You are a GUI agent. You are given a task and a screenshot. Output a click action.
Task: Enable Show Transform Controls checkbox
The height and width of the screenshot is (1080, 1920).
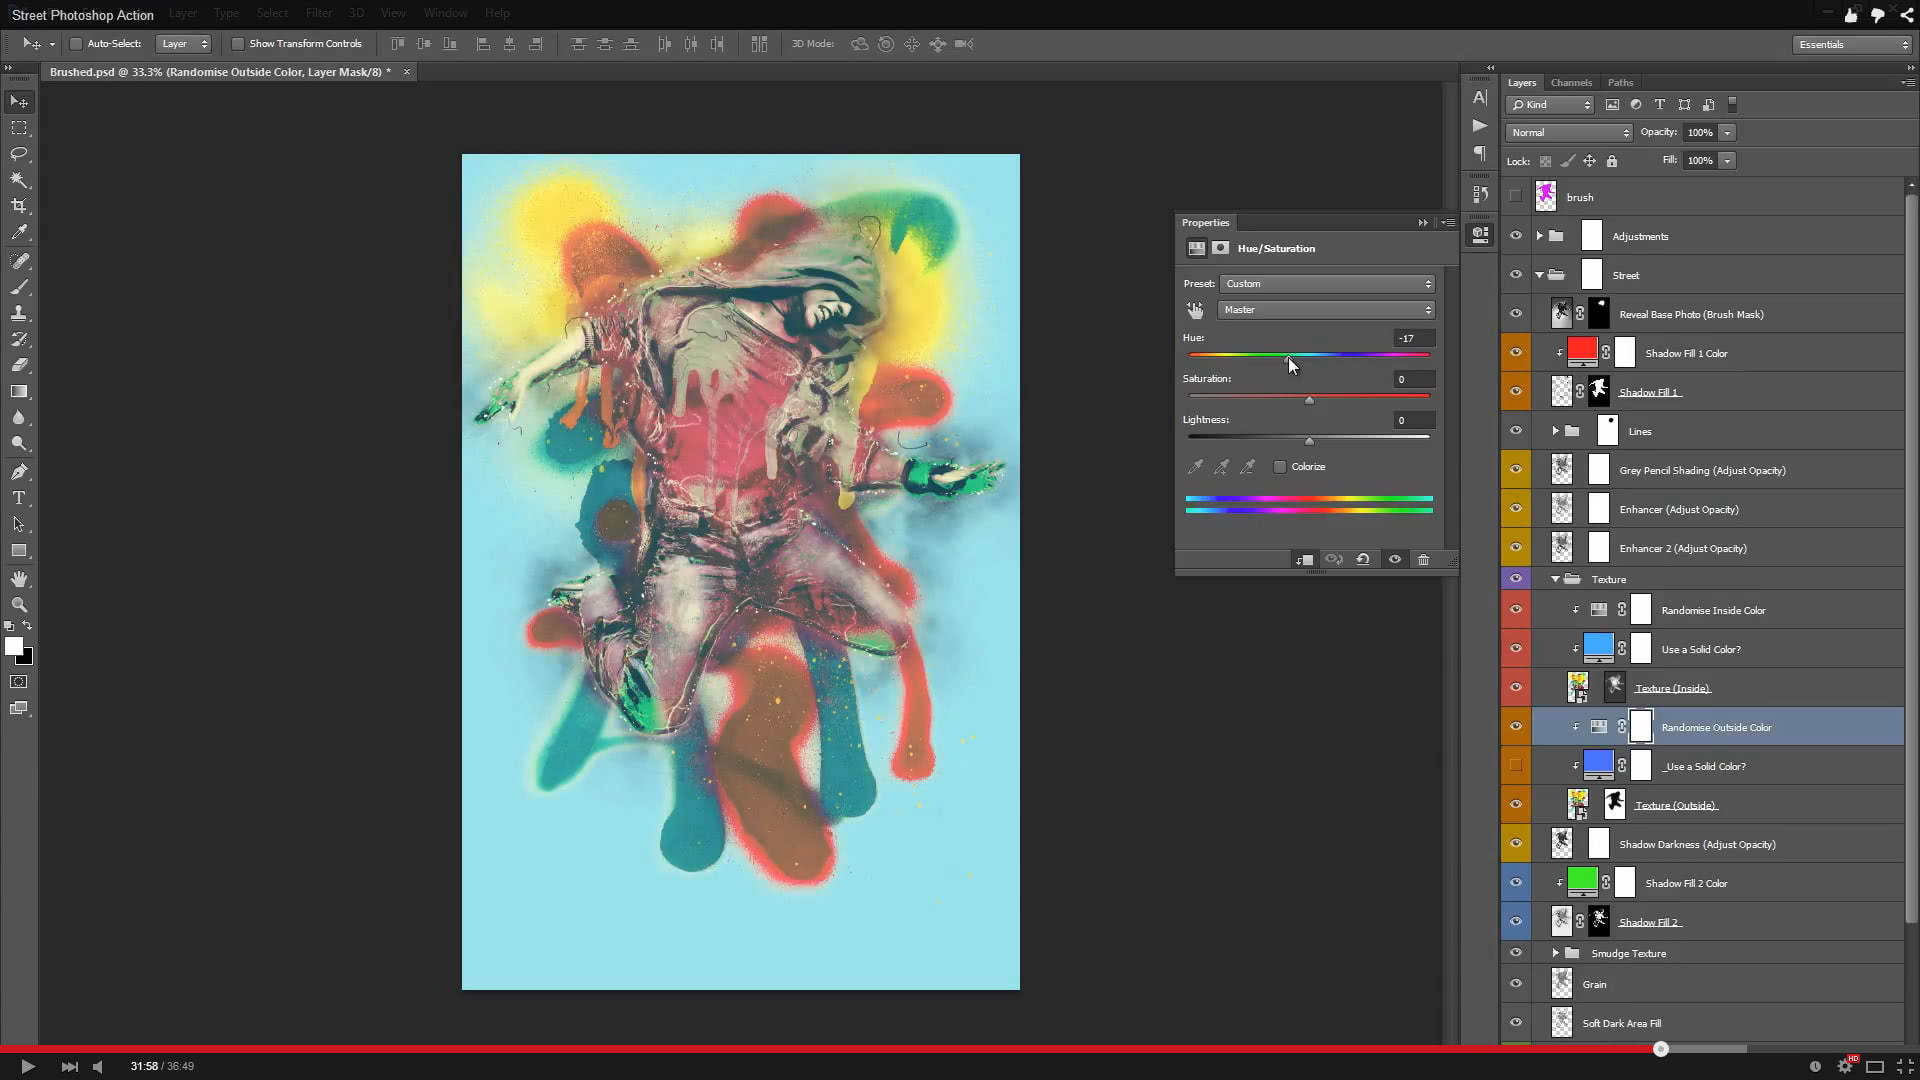[x=238, y=44]
